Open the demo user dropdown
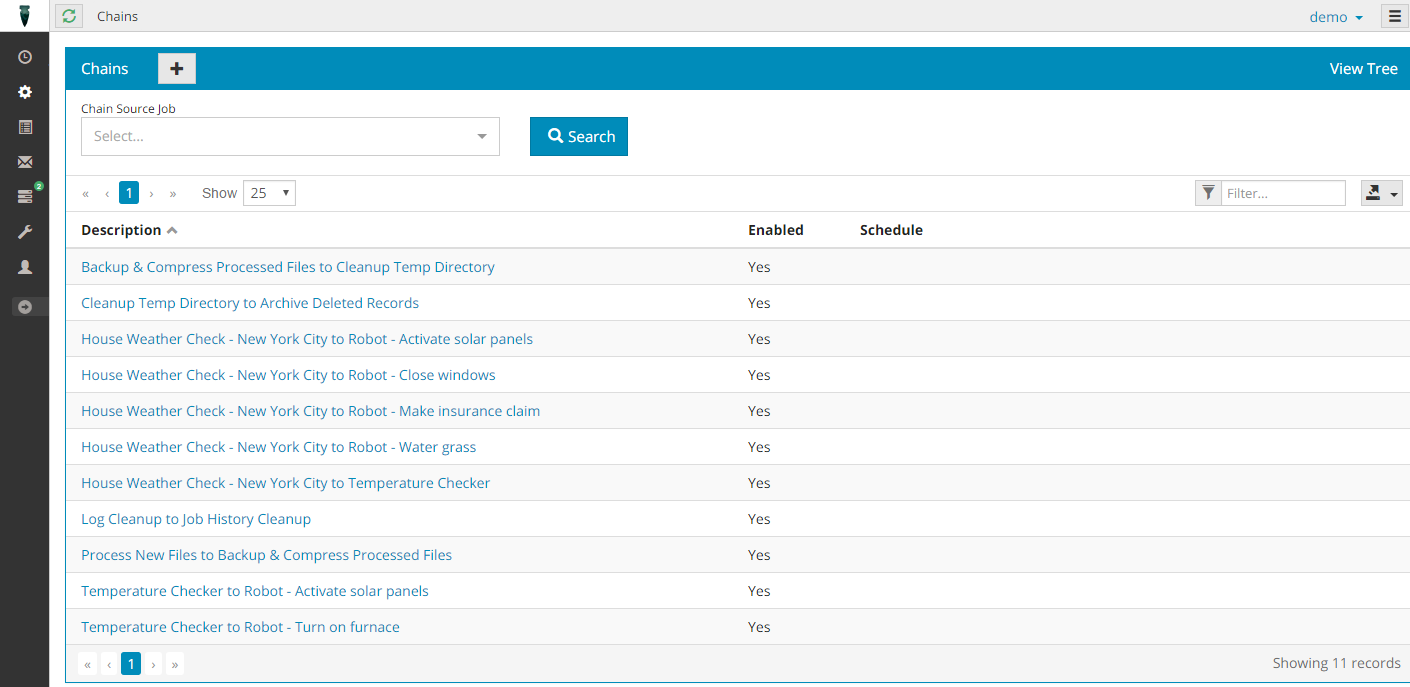This screenshot has width=1410, height=687. point(1336,17)
